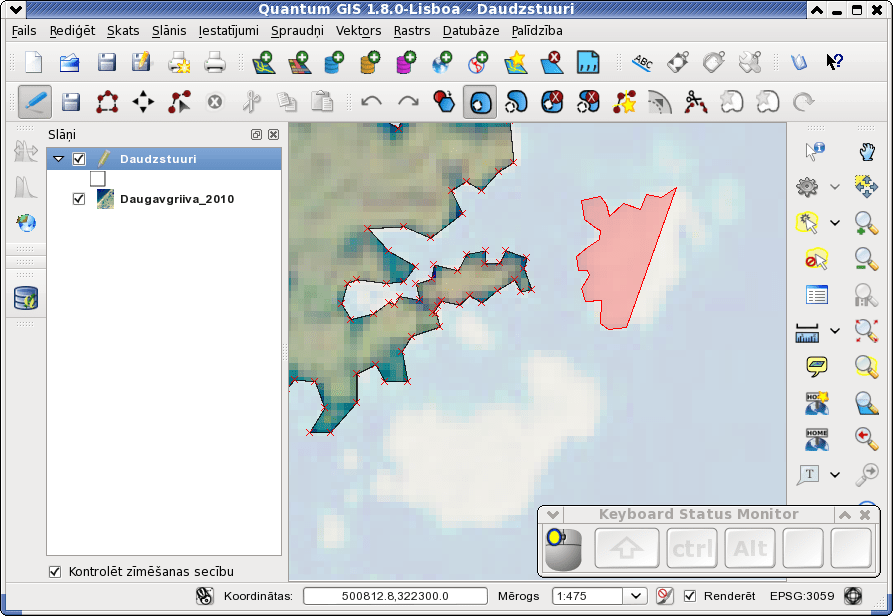The width and height of the screenshot is (893, 616).
Task: Toggle visibility of Daudzstuuri layer
Action: click(x=79, y=159)
